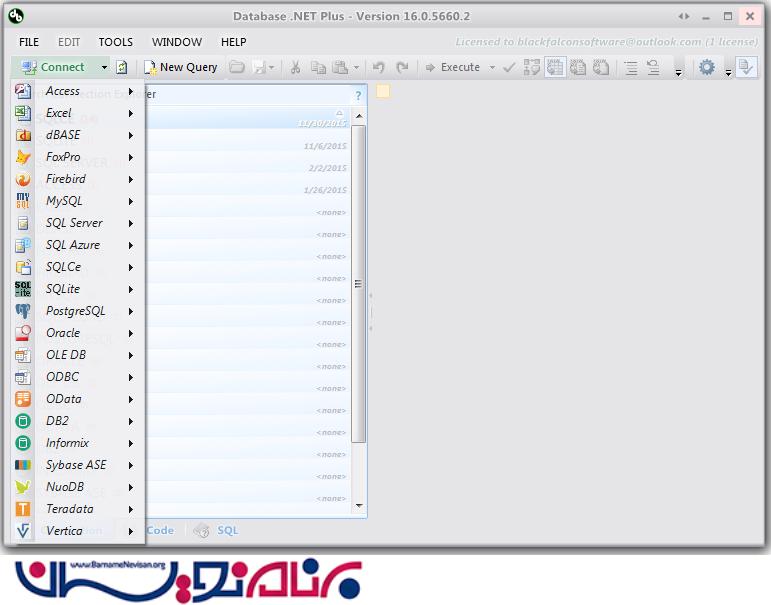Click the DB2 green icon

click(23, 421)
